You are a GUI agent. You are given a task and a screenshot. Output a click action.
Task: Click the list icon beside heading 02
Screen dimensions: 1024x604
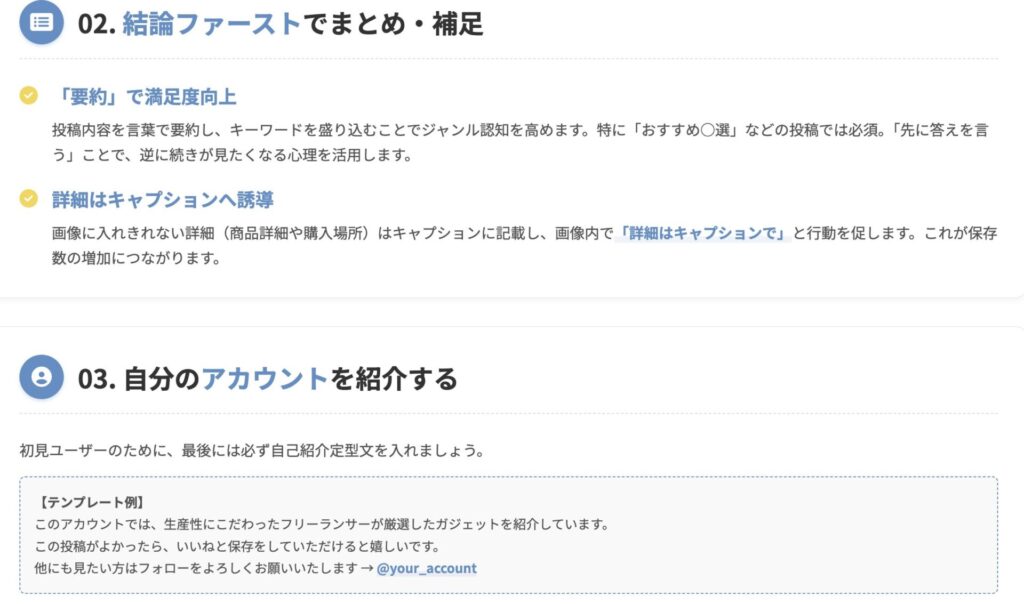click(x=41, y=23)
